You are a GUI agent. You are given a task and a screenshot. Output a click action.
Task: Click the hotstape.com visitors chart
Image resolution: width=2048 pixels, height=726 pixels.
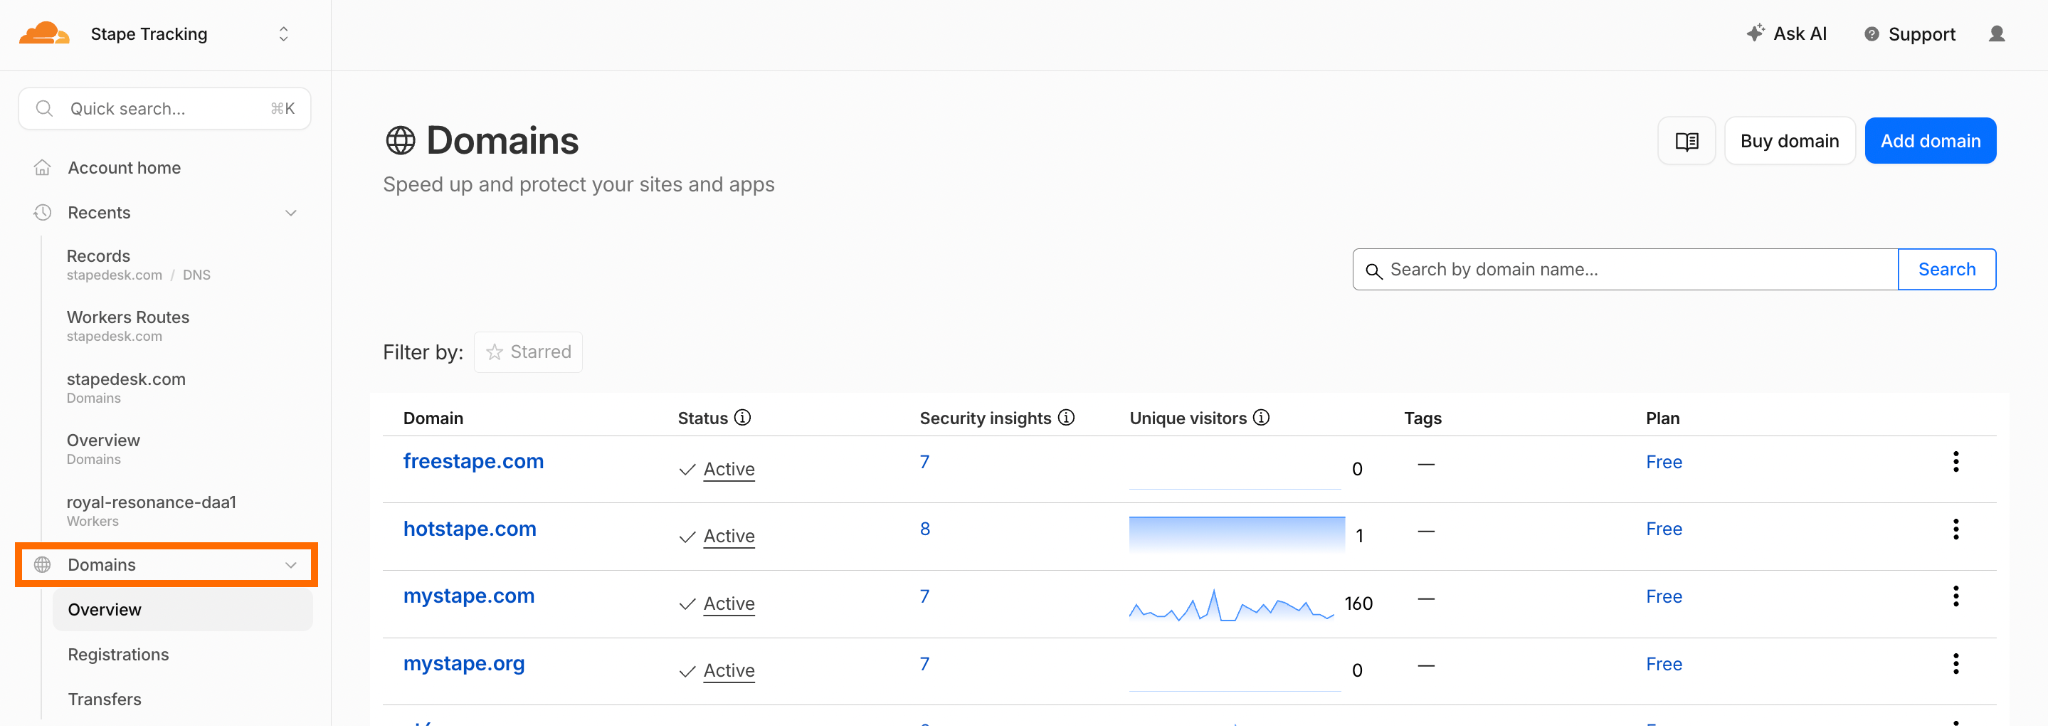coord(1237,535)
